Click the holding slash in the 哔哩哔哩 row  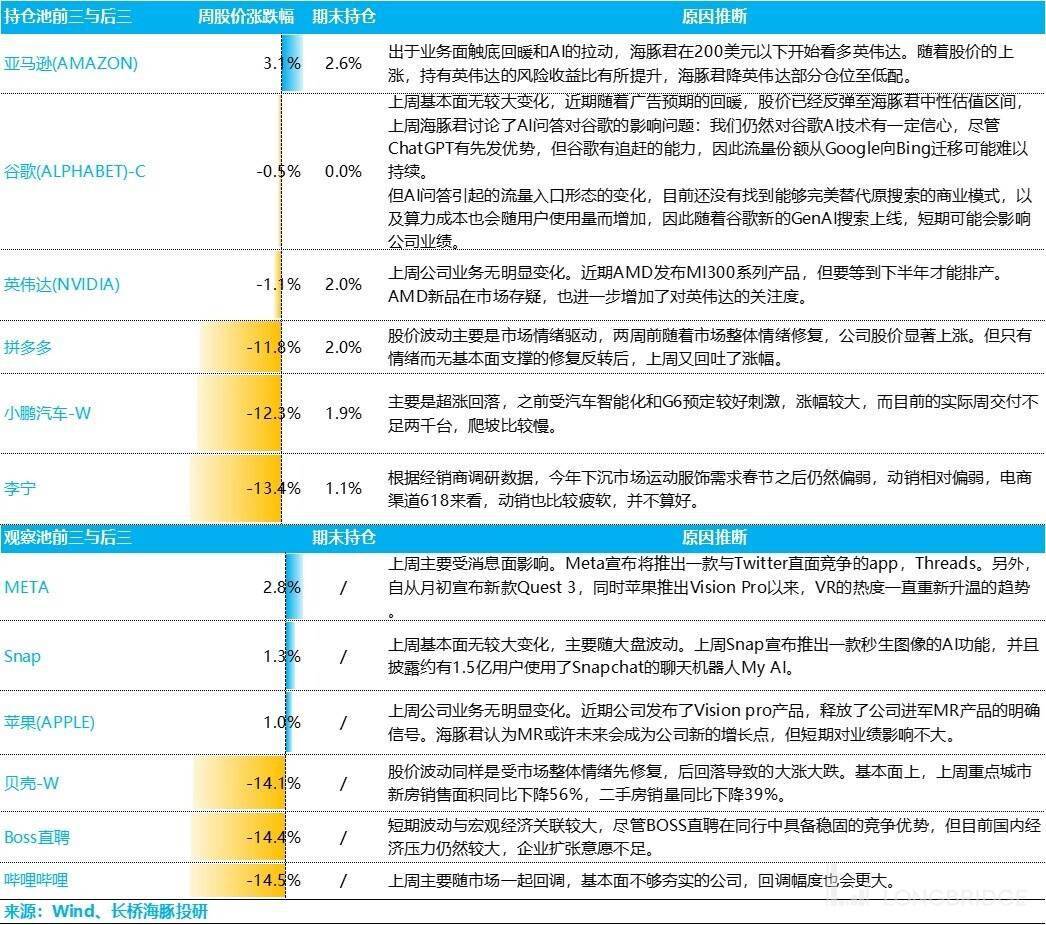click(344, 880)
